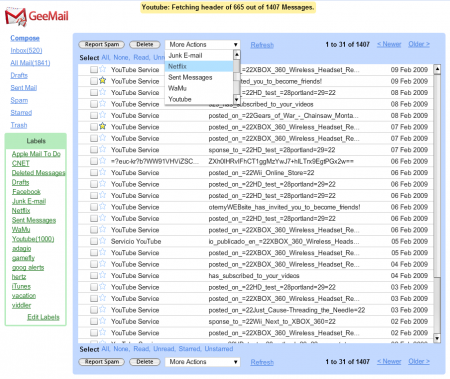Choose Junk E-mail in More Actions list
This screenshot has height=379, width=450.
199,55
